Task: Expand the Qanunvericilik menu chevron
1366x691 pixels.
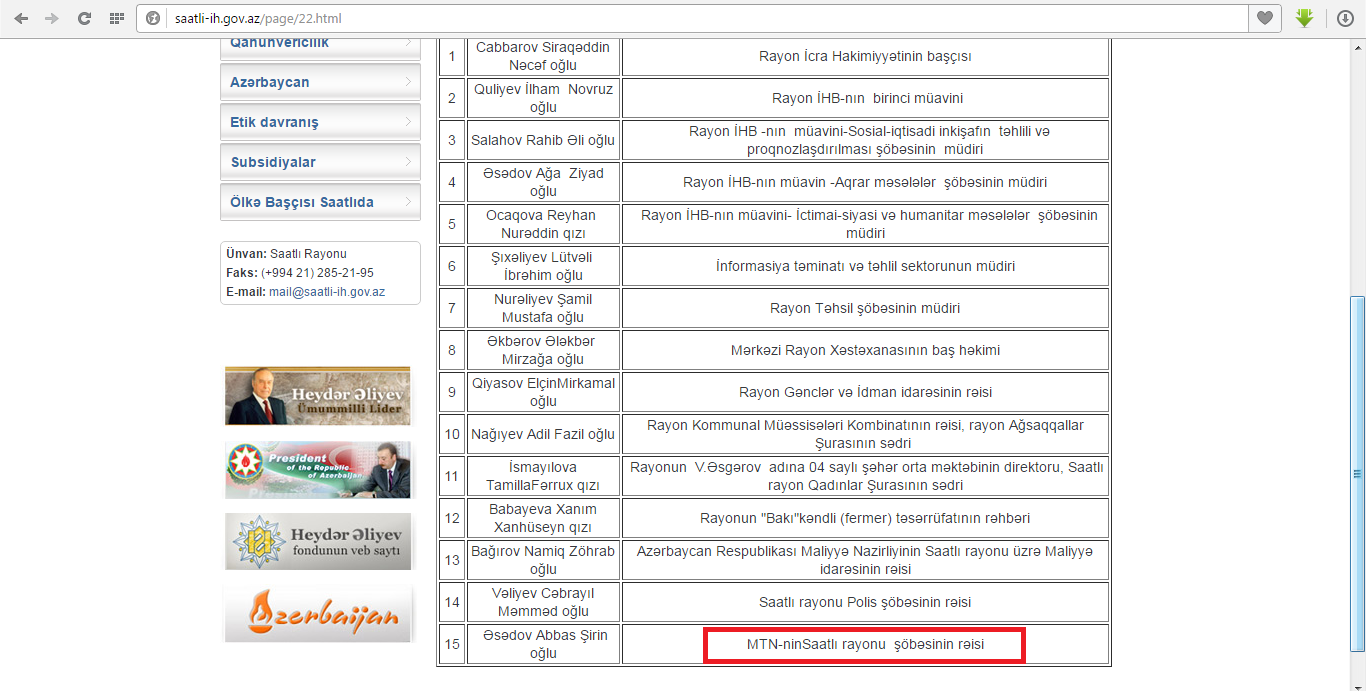Action: [x=408, y=43]
